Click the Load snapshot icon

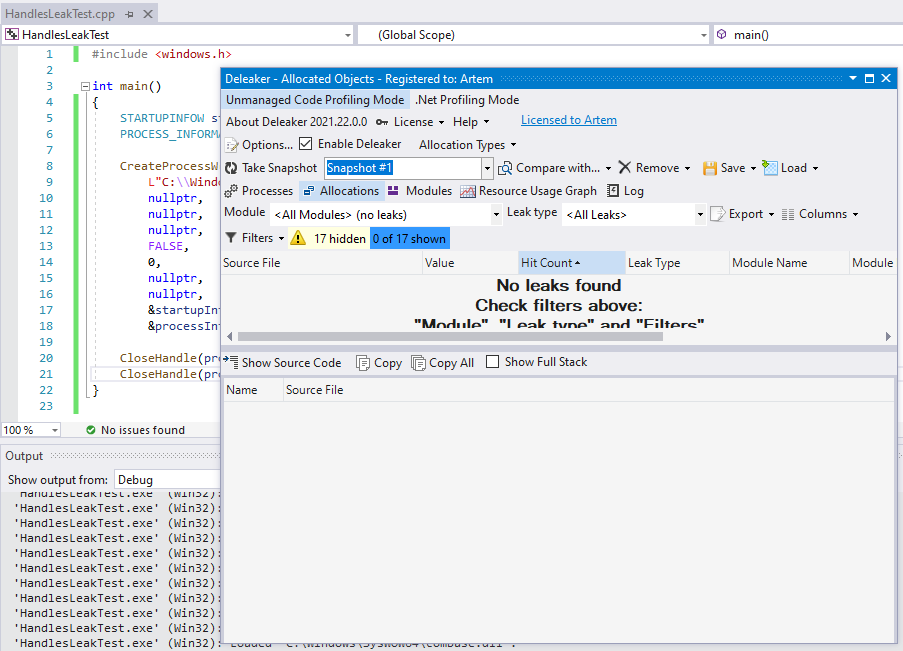(x=771, y=168)
